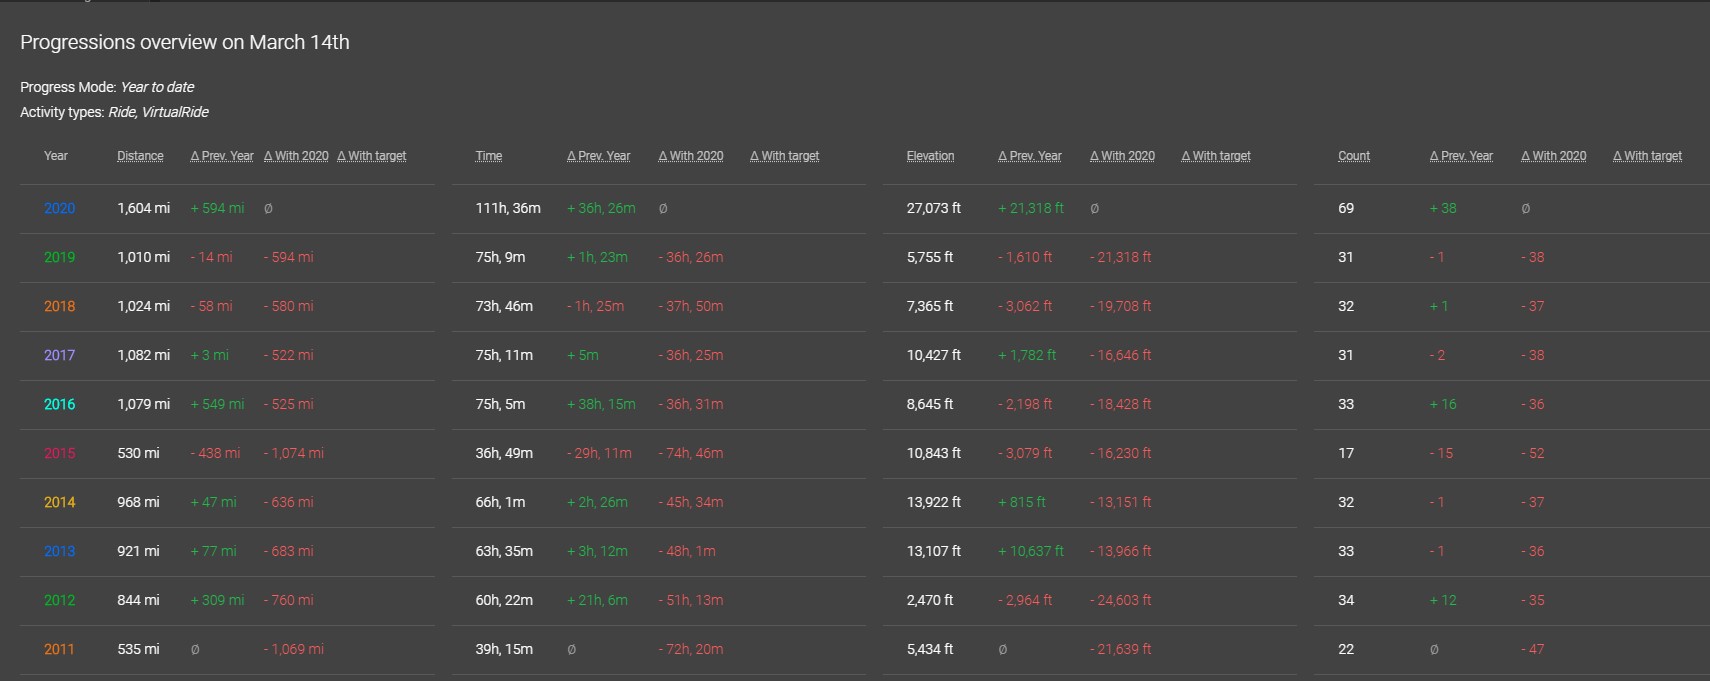
Task: Click the 1,010 mi distance for 2019
Action: tap(143, 257)
